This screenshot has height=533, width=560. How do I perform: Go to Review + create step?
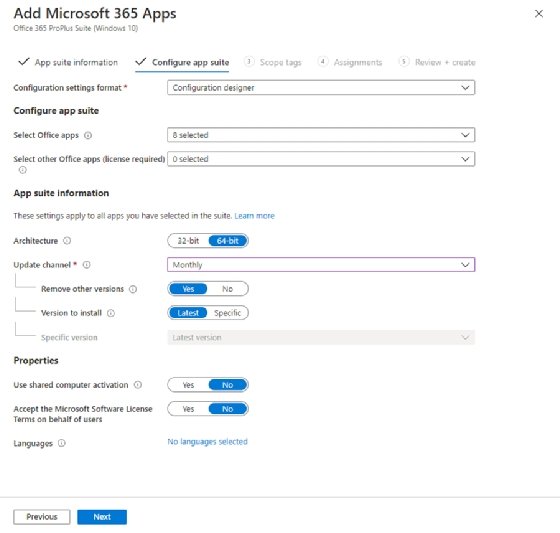437,62
